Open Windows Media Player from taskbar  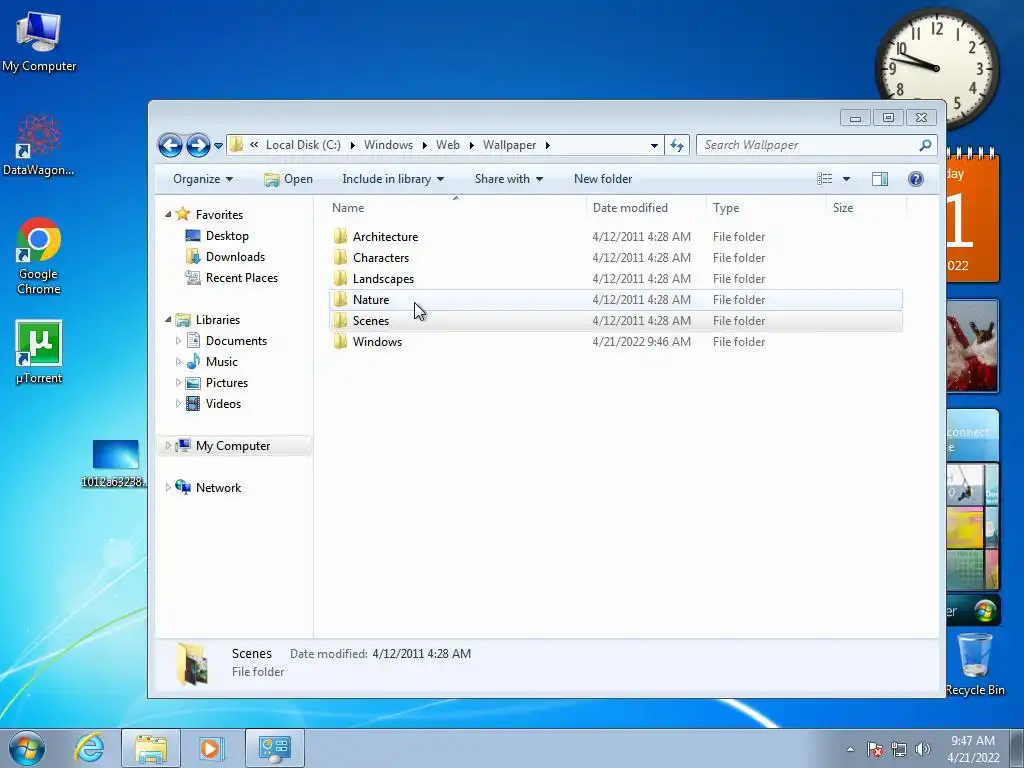pos(210,748)
